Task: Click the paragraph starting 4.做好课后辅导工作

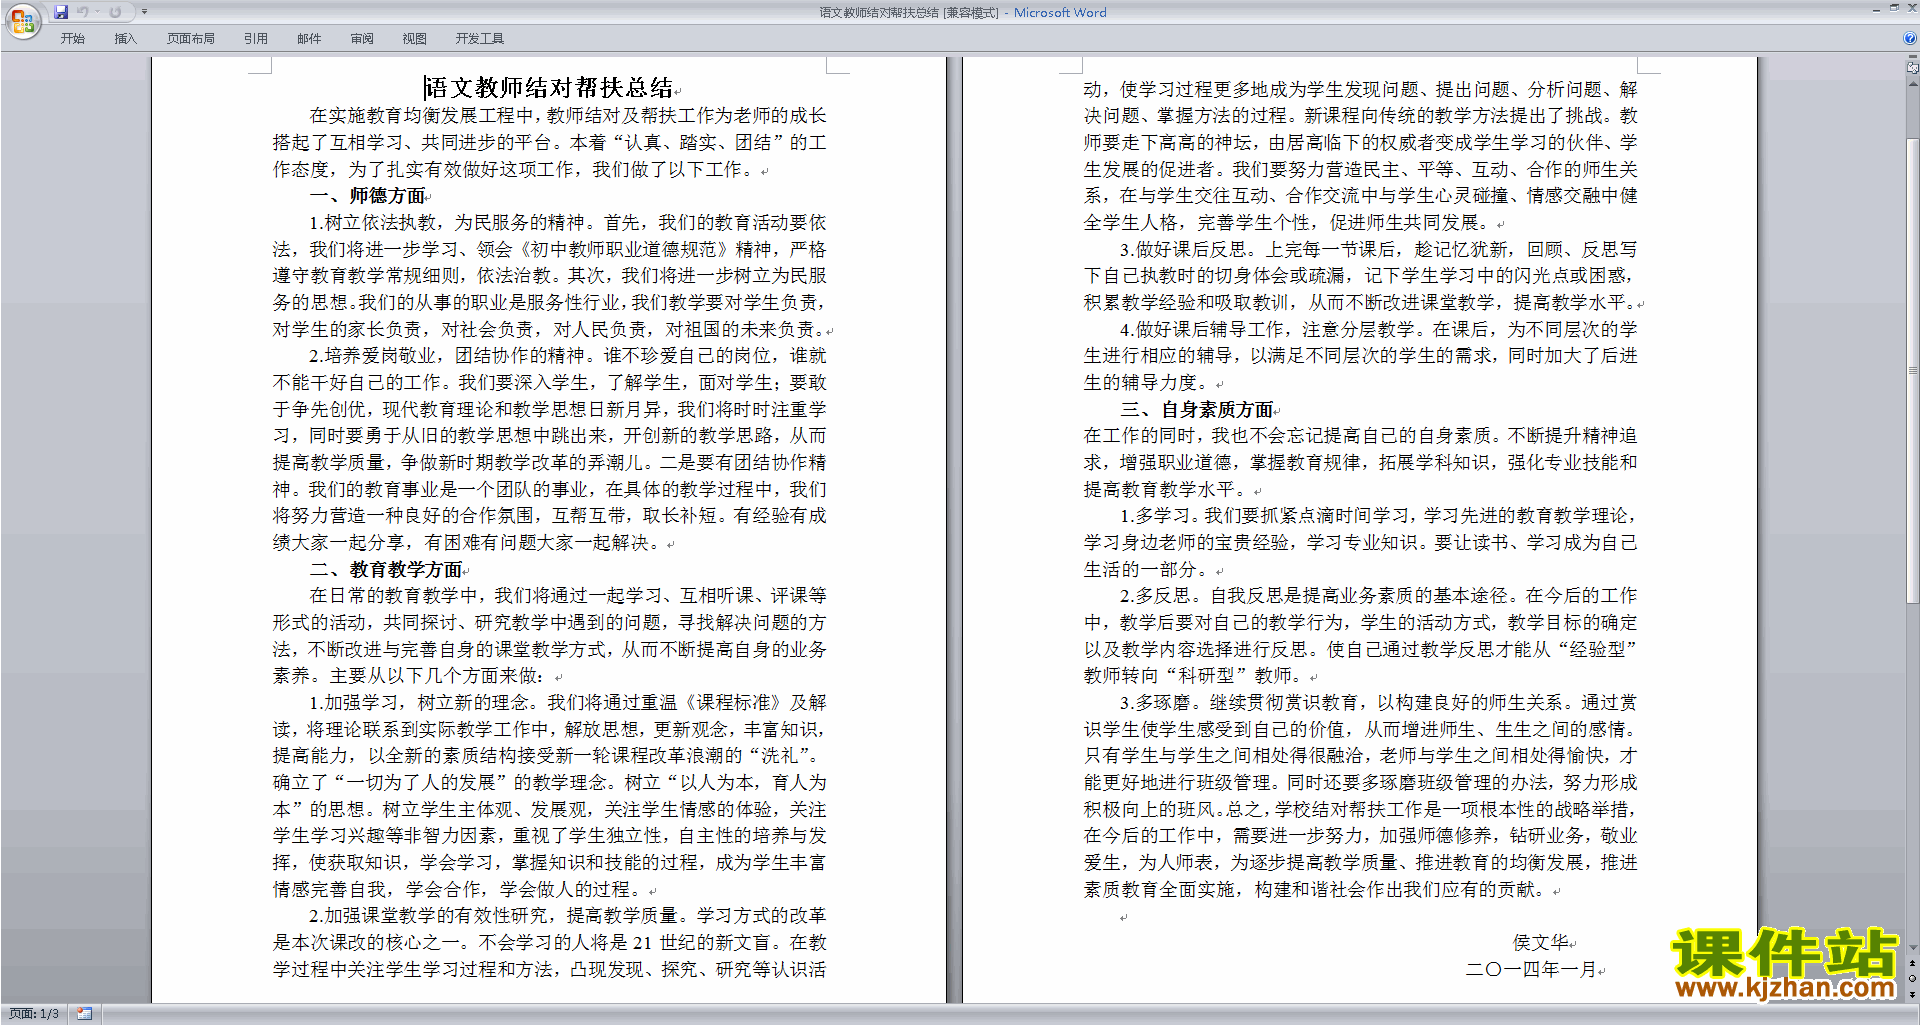Action: pyautogui.click(x=1361, y=356)
